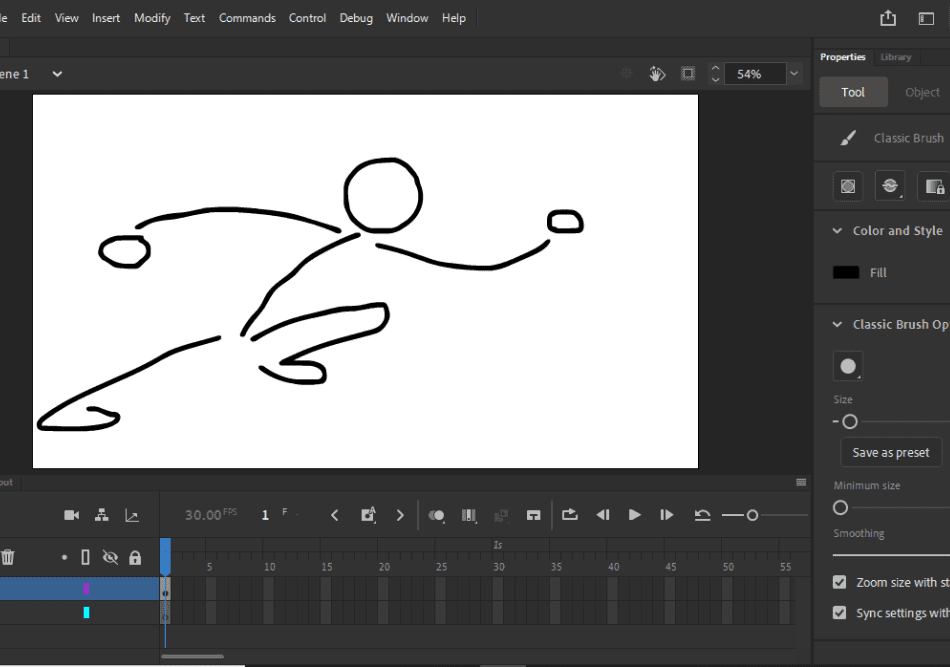Click the onion skin button

(436, 515)
